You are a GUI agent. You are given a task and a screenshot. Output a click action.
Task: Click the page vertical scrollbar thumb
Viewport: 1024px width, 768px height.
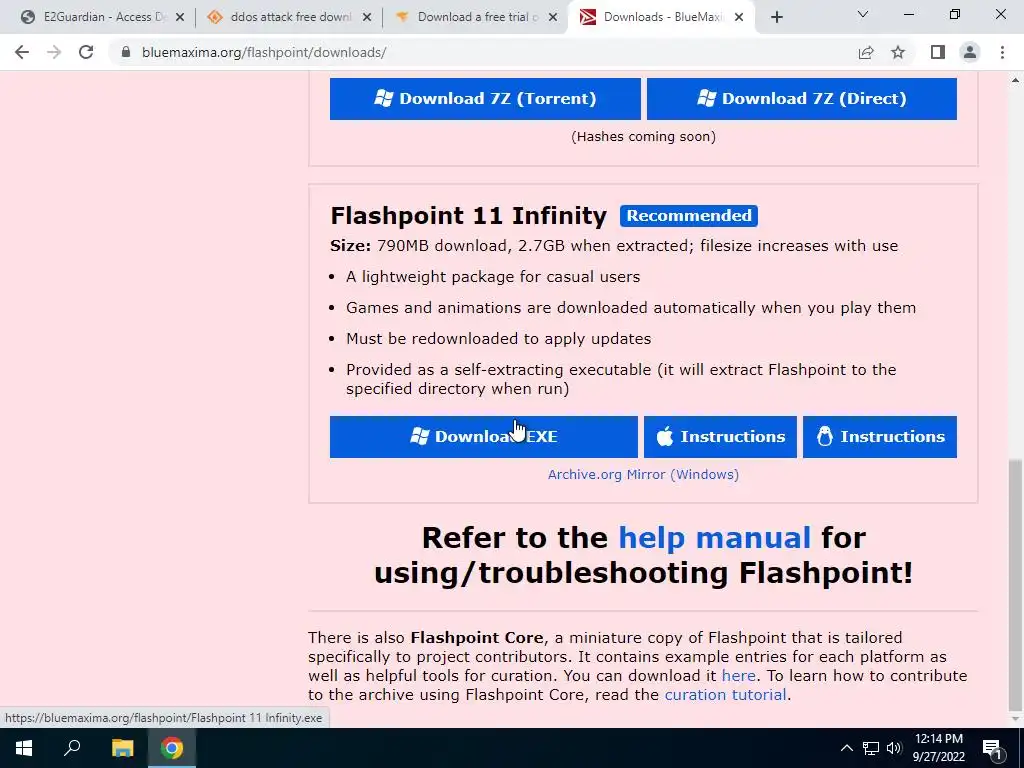[x=1016, y=584]
